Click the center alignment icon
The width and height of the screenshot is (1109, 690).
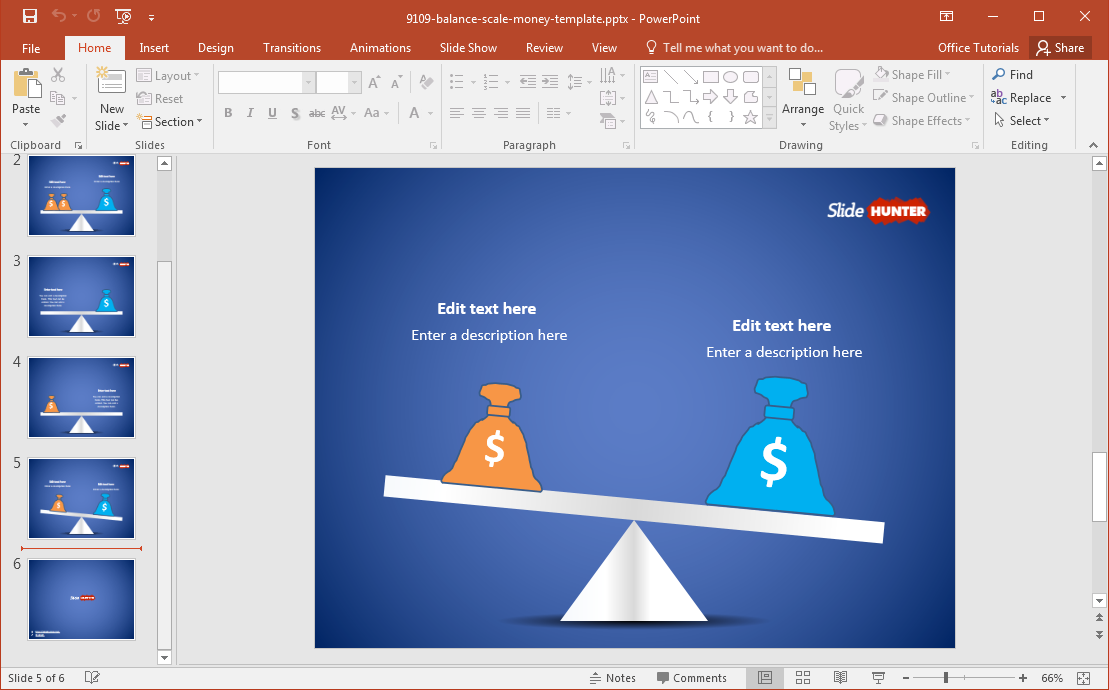pyautogui.click(x=479, y=112)
